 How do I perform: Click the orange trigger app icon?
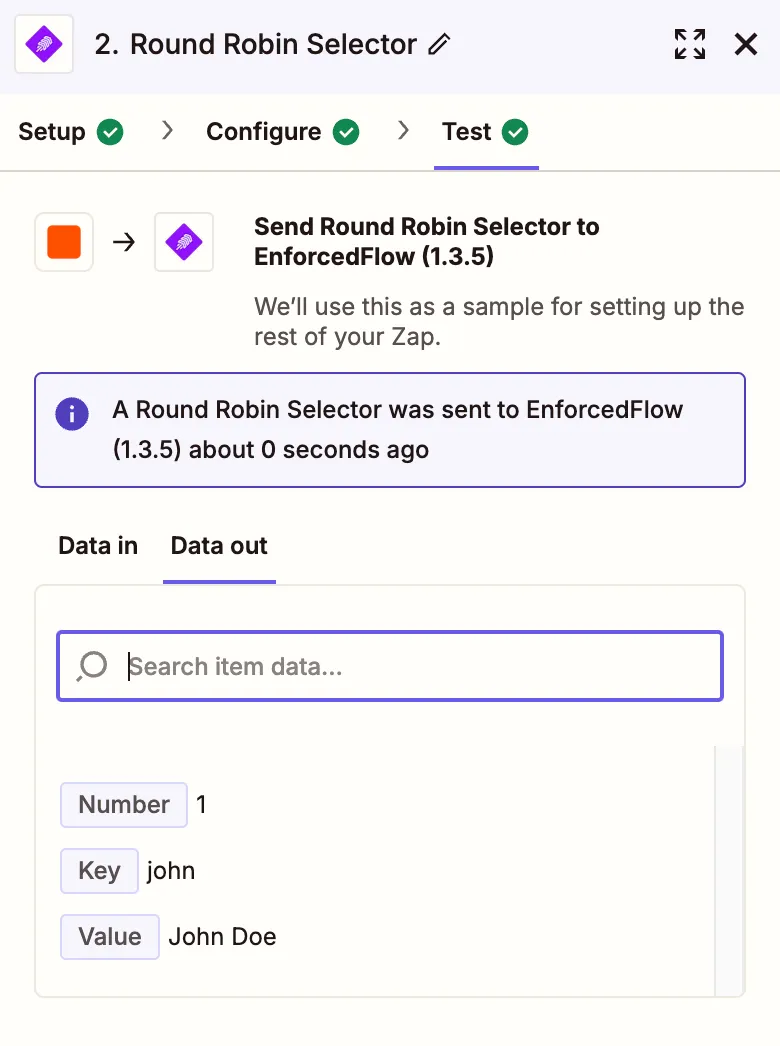(64, 242)
